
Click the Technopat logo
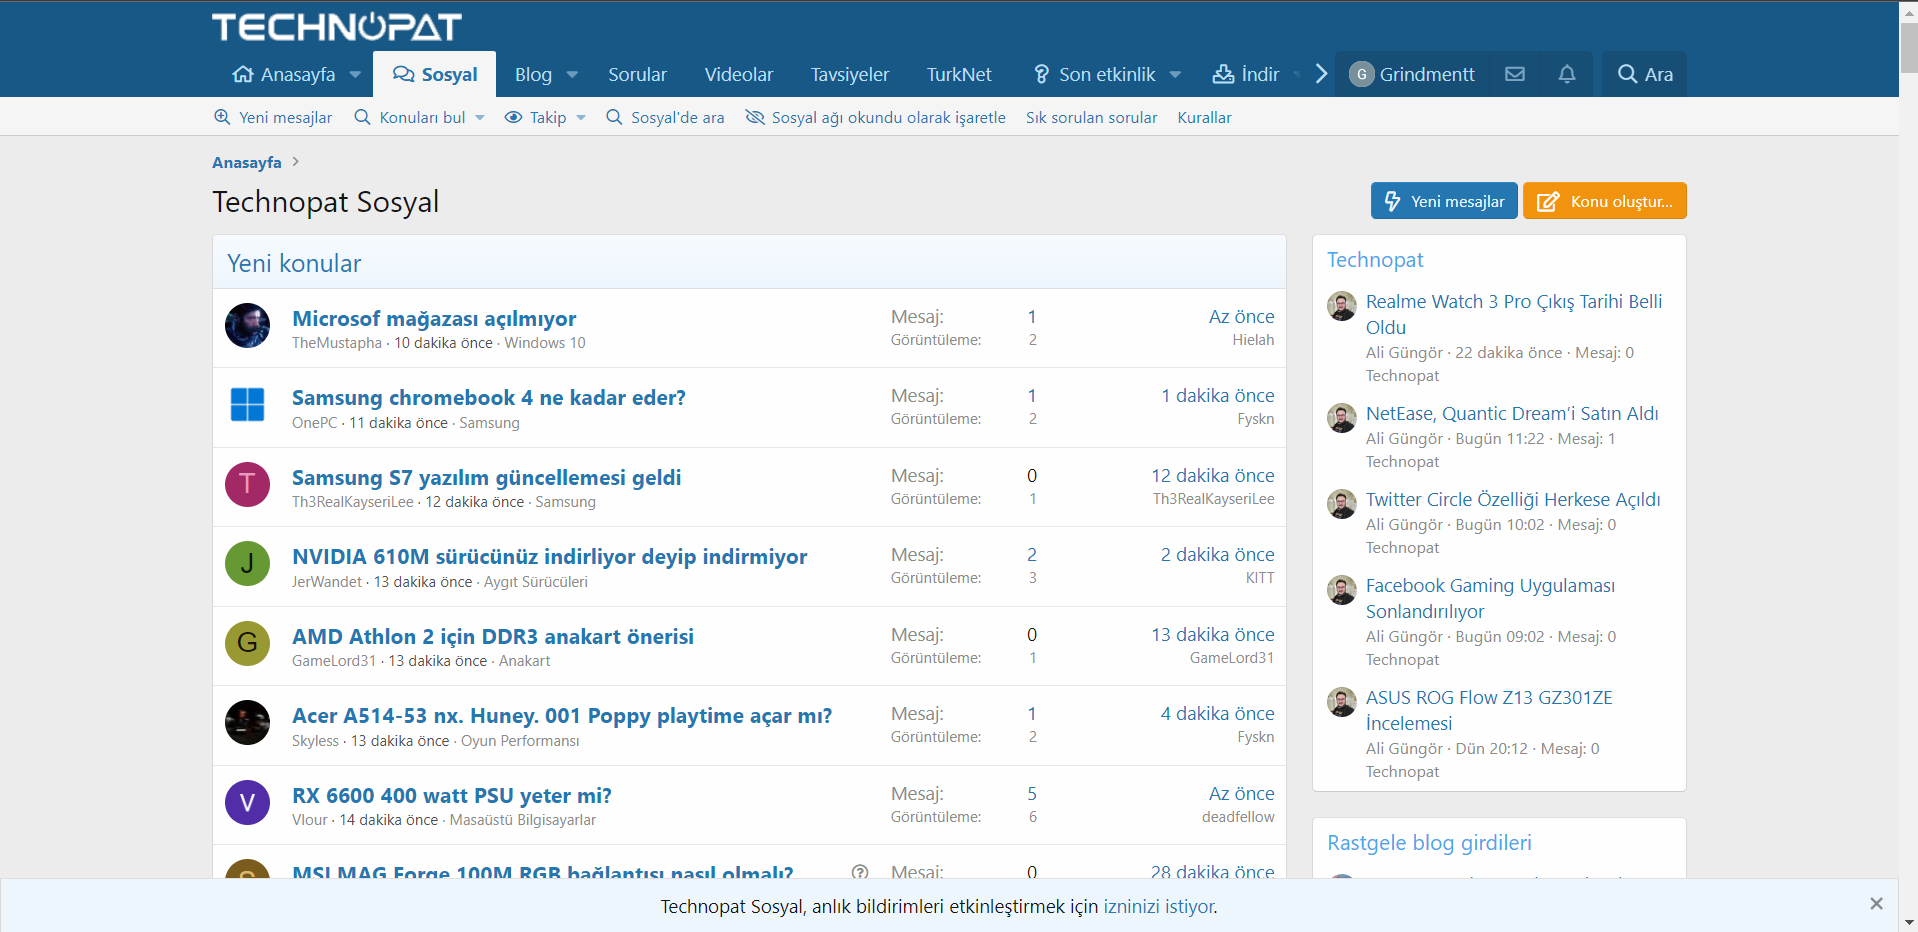tap(337, 27)
